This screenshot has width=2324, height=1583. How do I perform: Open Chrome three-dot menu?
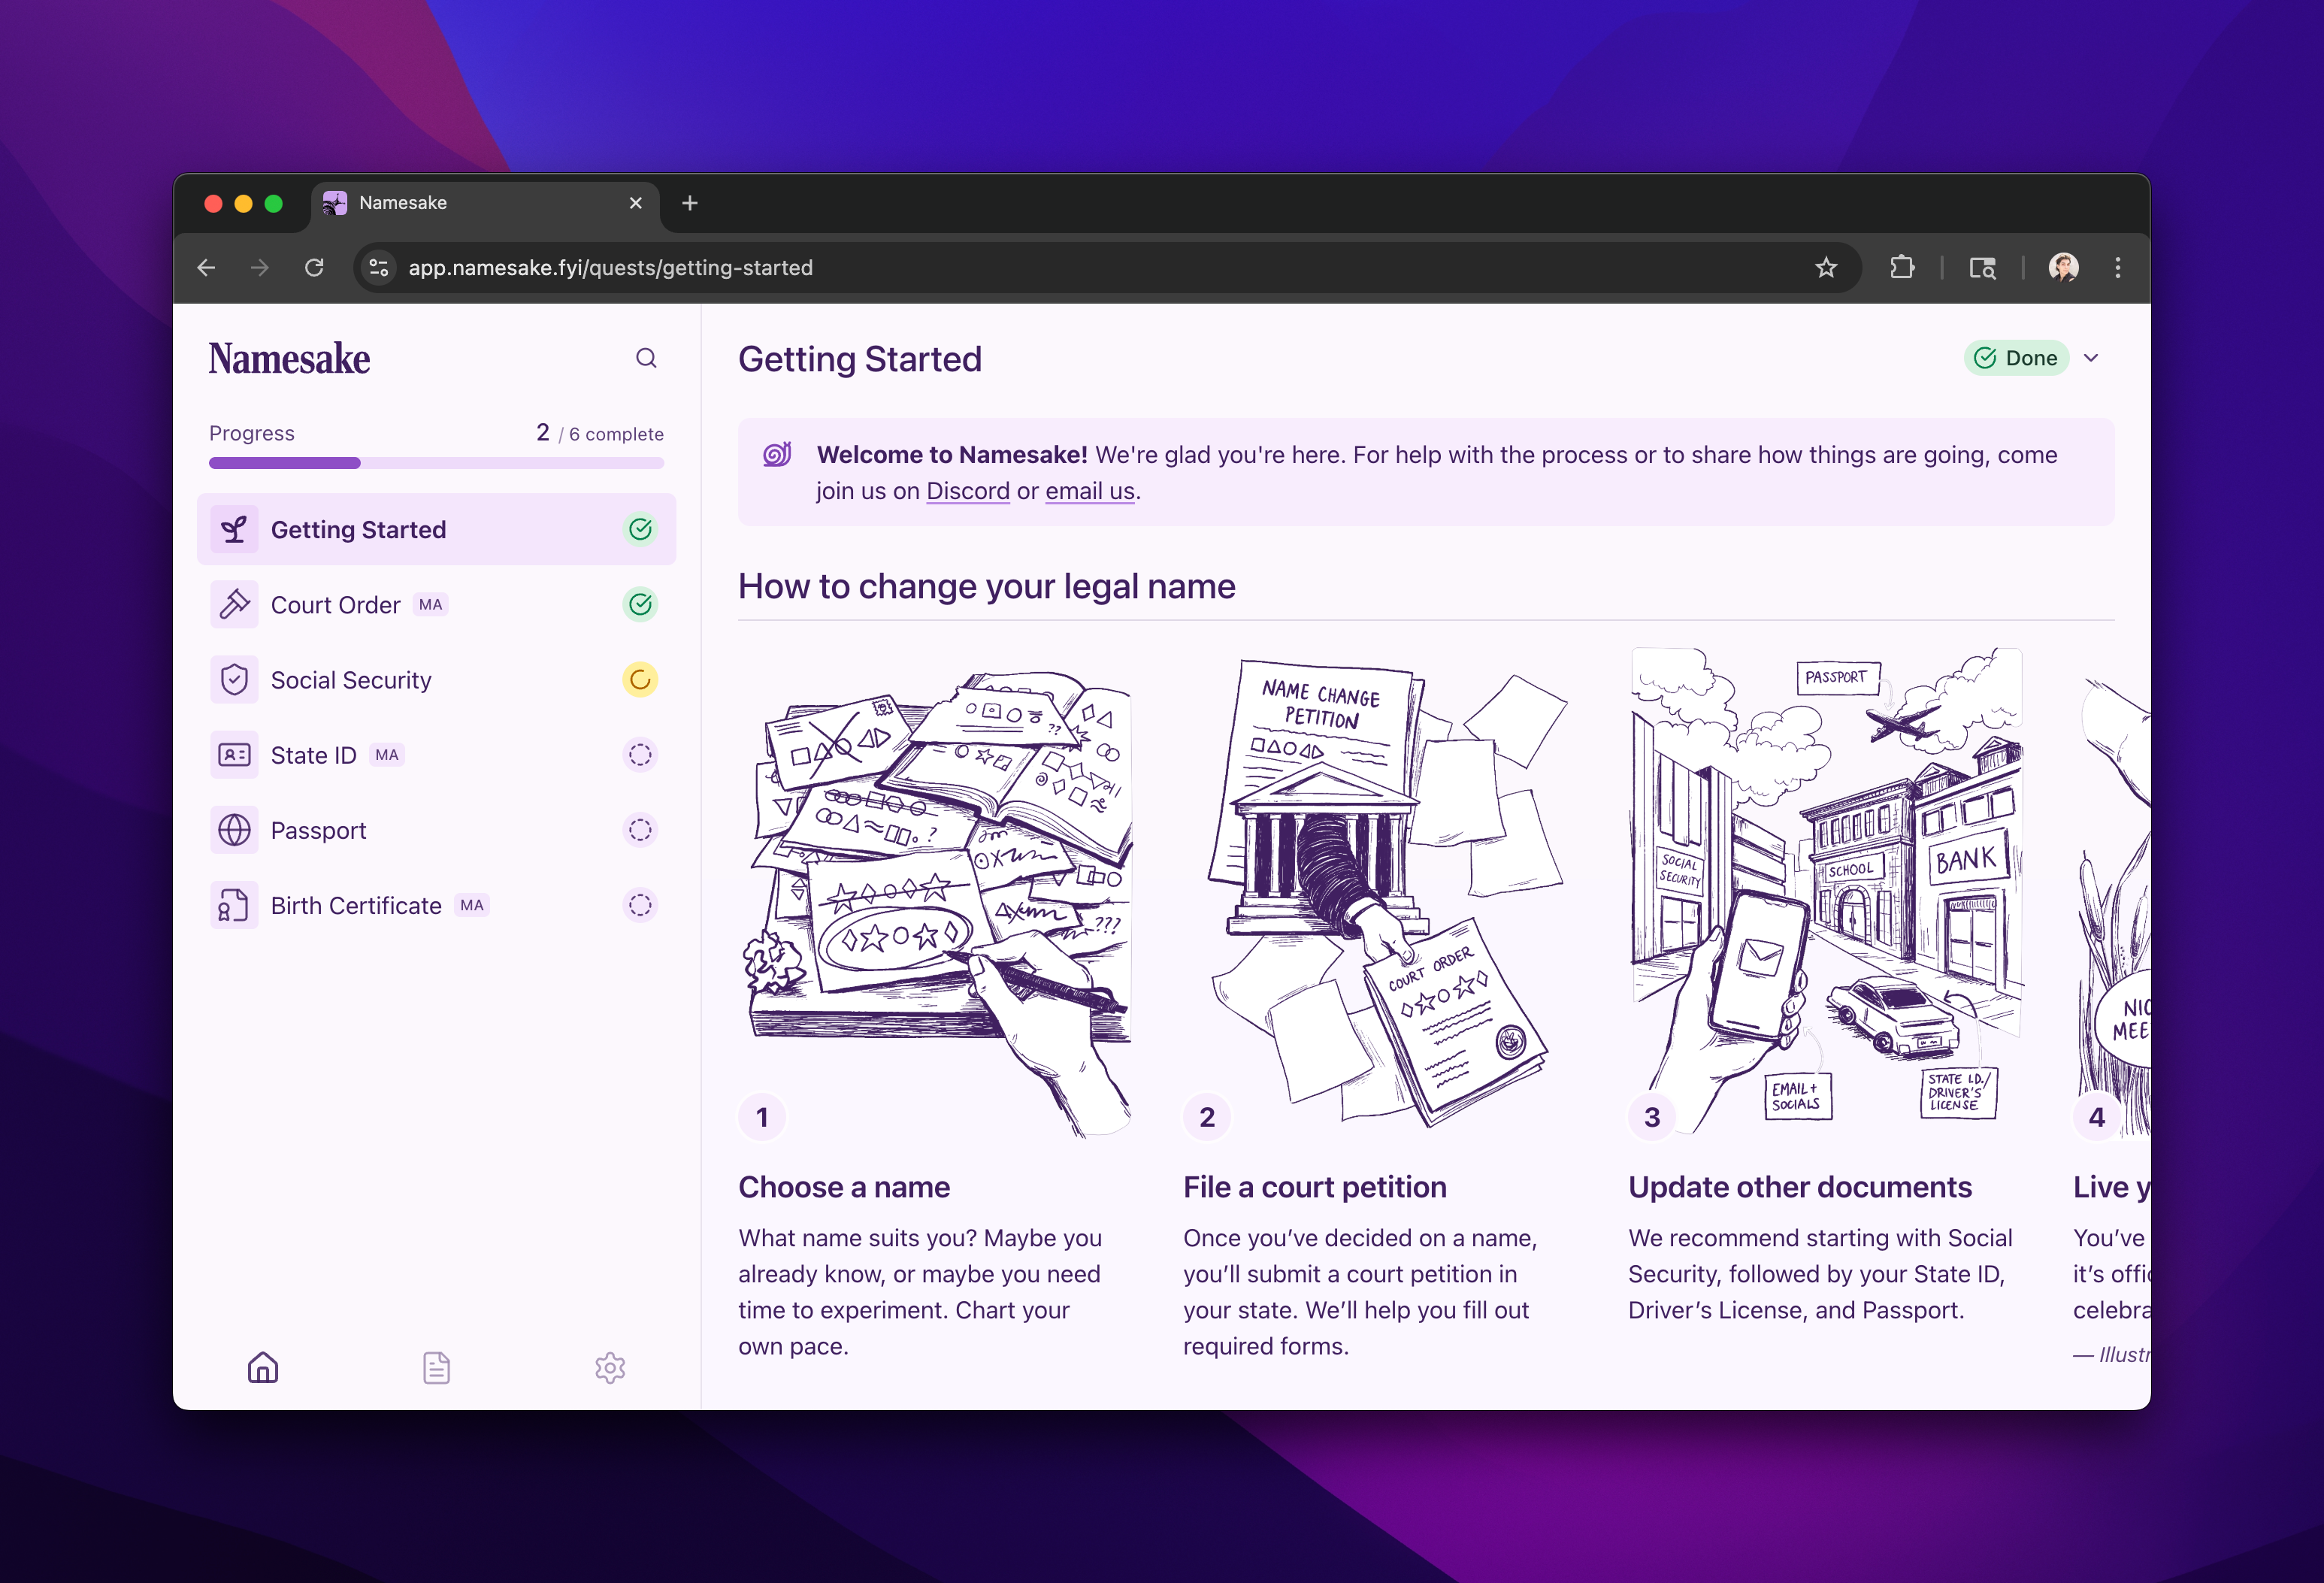point(2118,268)
